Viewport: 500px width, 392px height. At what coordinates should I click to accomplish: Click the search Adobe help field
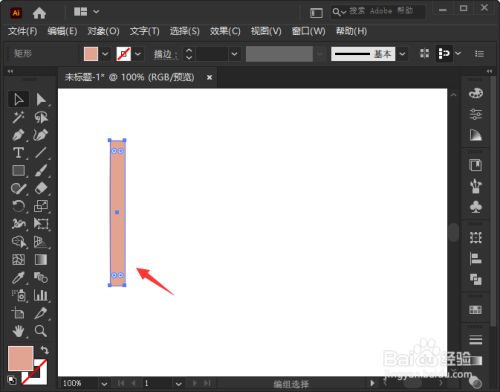click(x=378, y=11)
